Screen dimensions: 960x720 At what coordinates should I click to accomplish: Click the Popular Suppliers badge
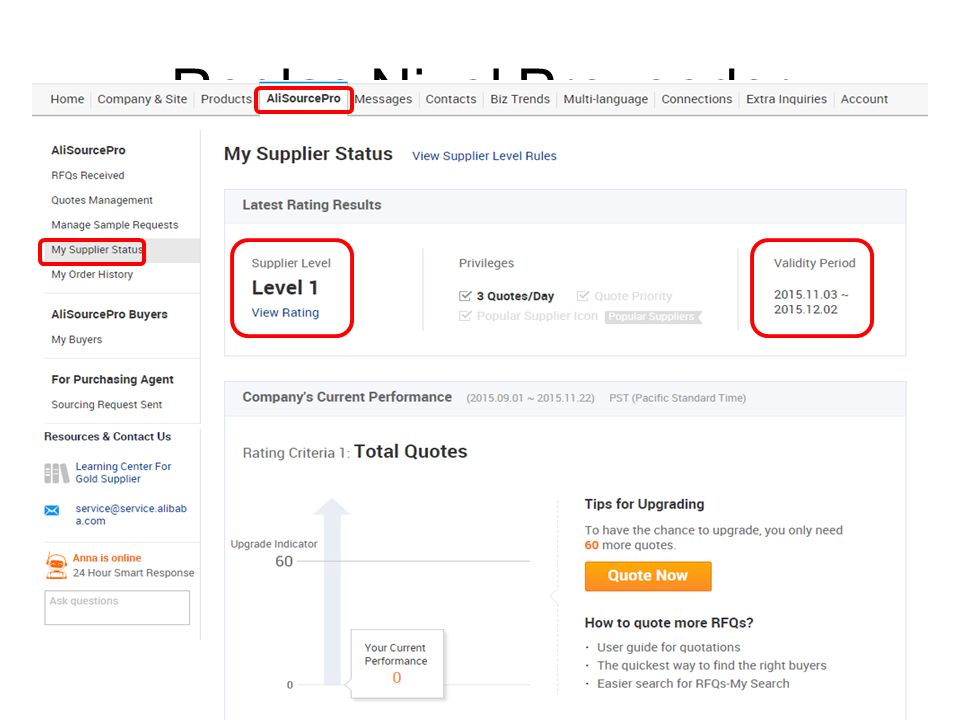pos(653,317)
